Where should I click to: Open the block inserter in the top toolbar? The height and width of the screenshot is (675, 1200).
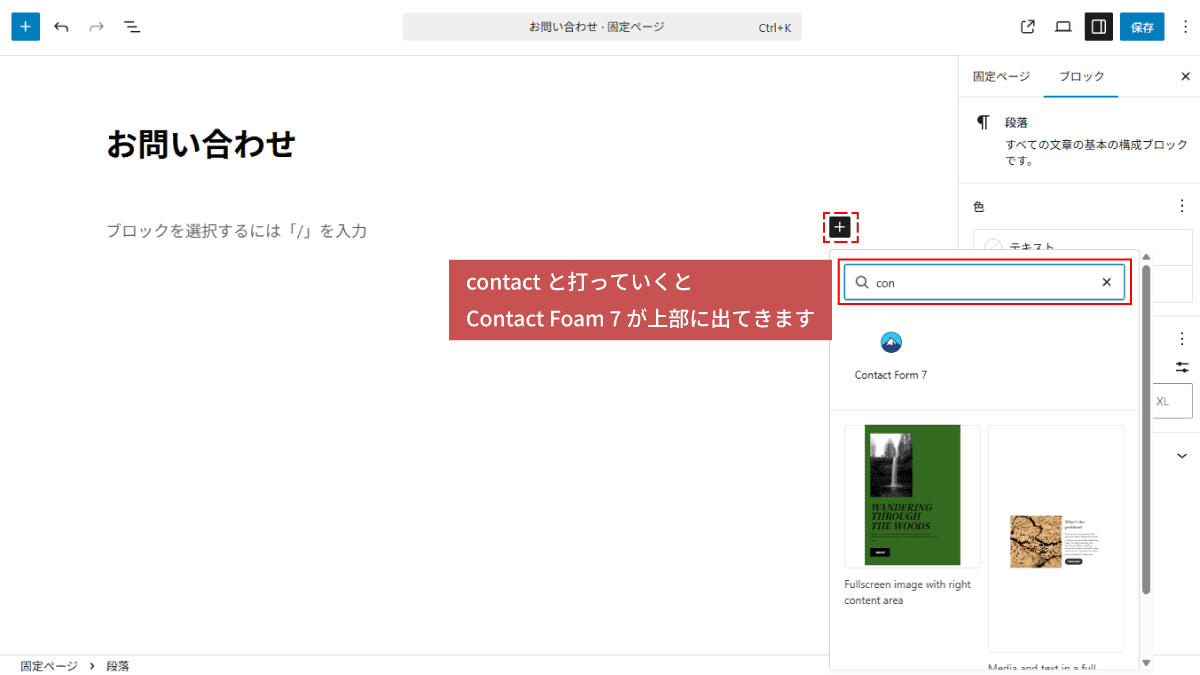(25, 27)
